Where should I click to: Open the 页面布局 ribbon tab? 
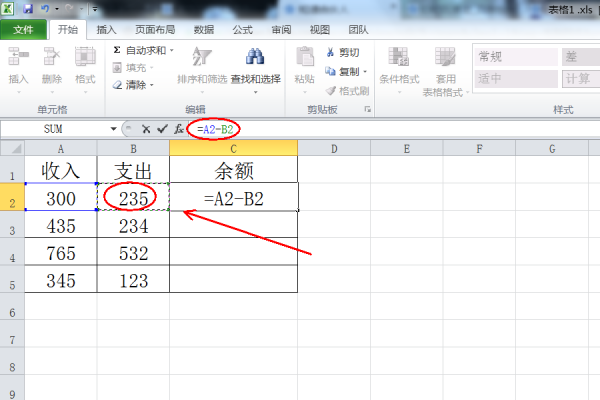tap(155, 29)
